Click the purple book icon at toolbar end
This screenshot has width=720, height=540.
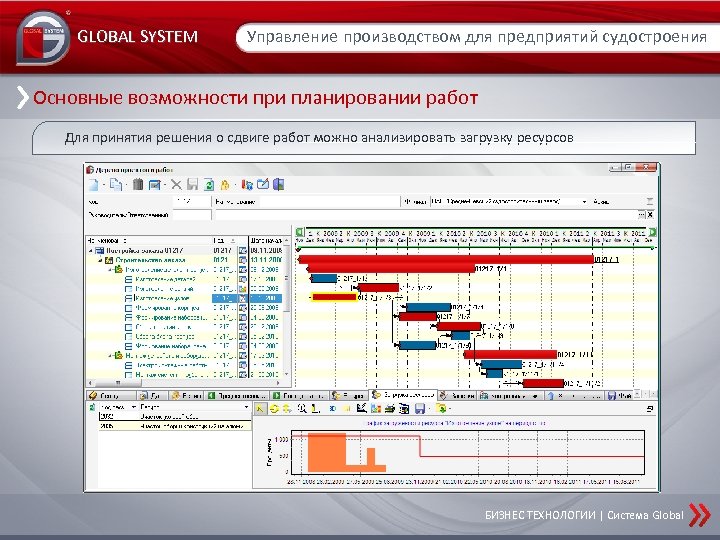[x=278, y=184]
